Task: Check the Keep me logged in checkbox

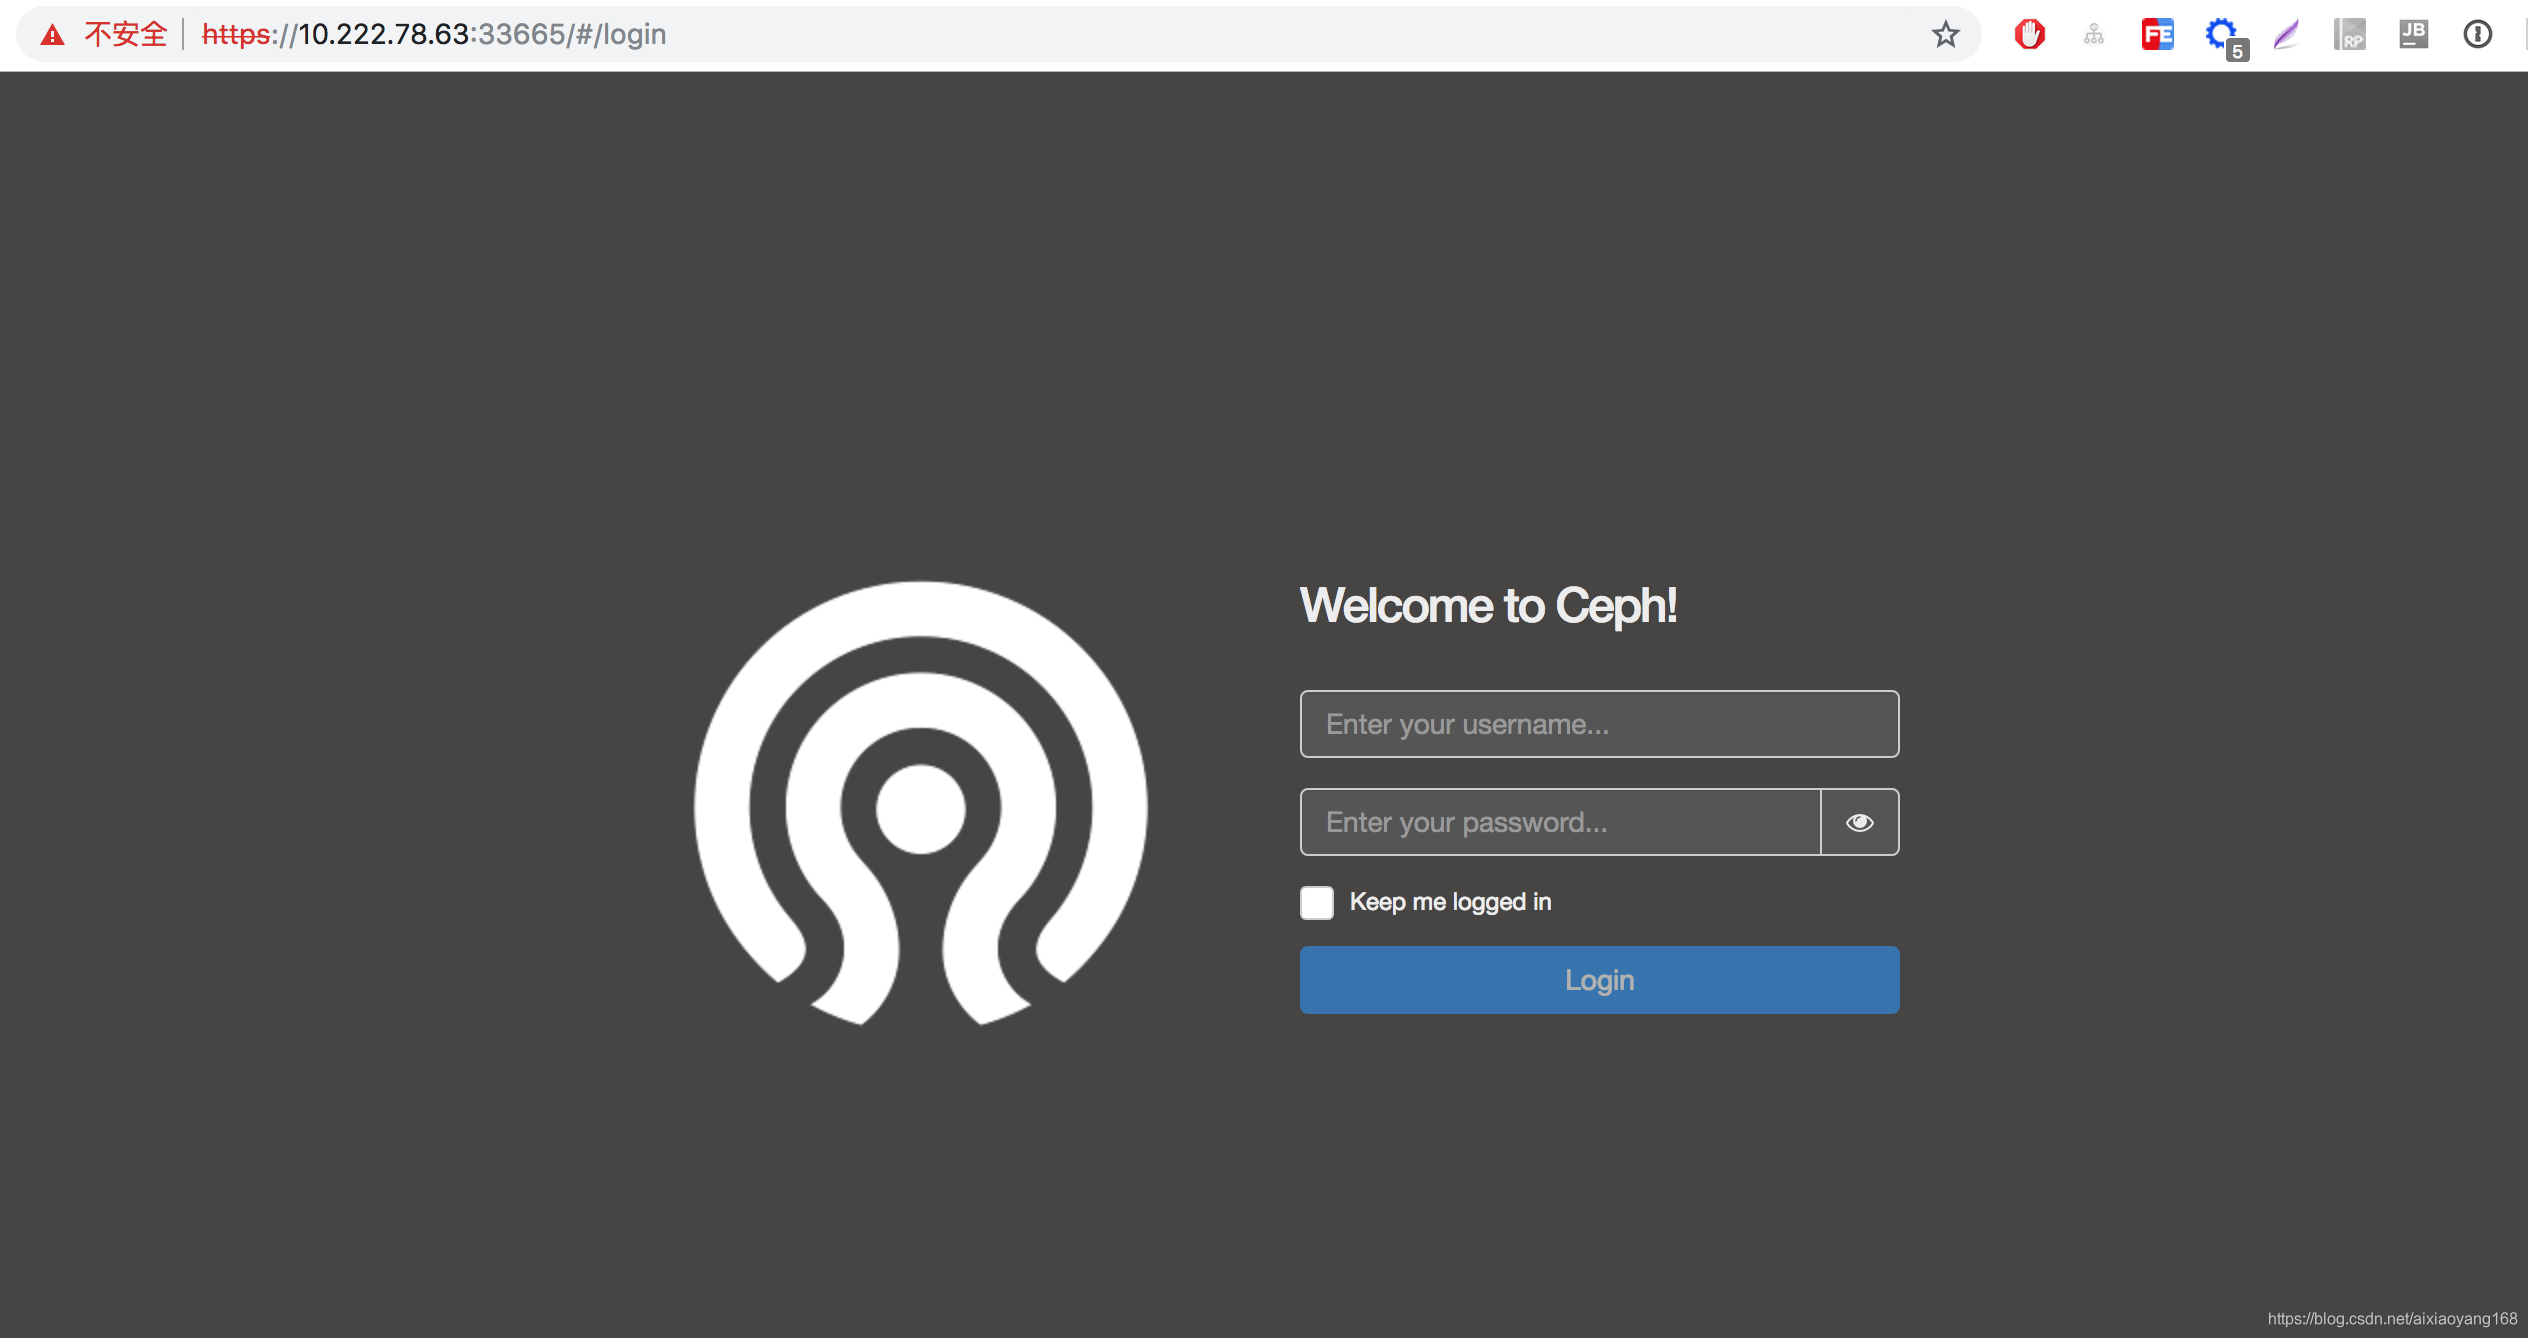Action: pyautogui.click(x=1316, y=902)
